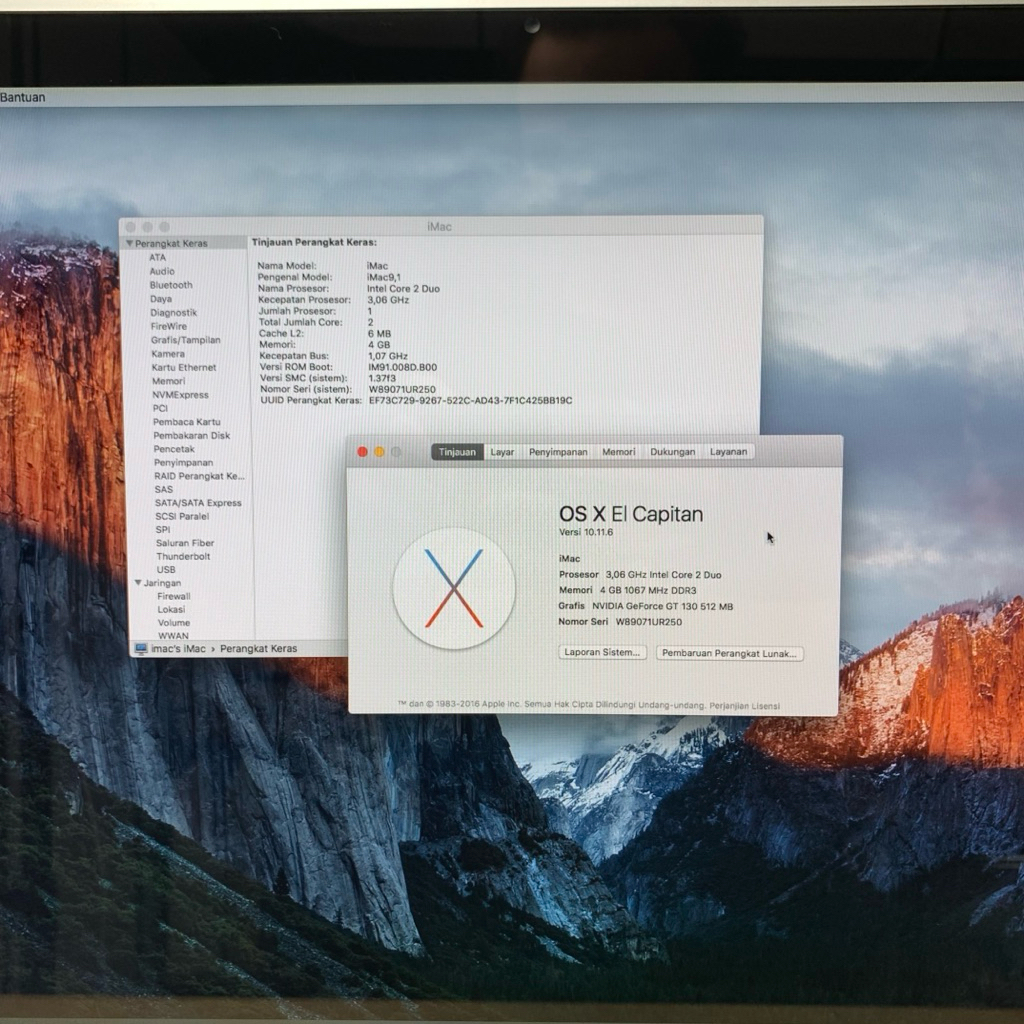Select WWAN under Jaringan
This screenshot has height=1024, width=1024.
point(174,635)
